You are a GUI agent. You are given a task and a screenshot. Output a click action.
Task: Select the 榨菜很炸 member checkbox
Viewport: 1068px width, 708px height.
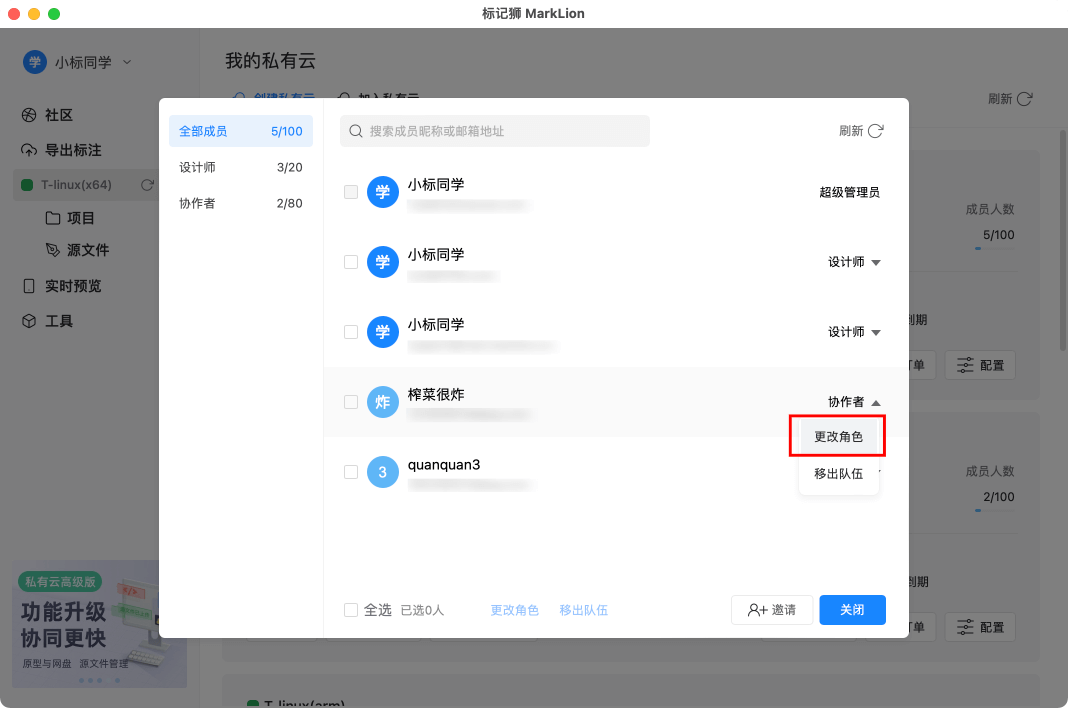(351, 402)
